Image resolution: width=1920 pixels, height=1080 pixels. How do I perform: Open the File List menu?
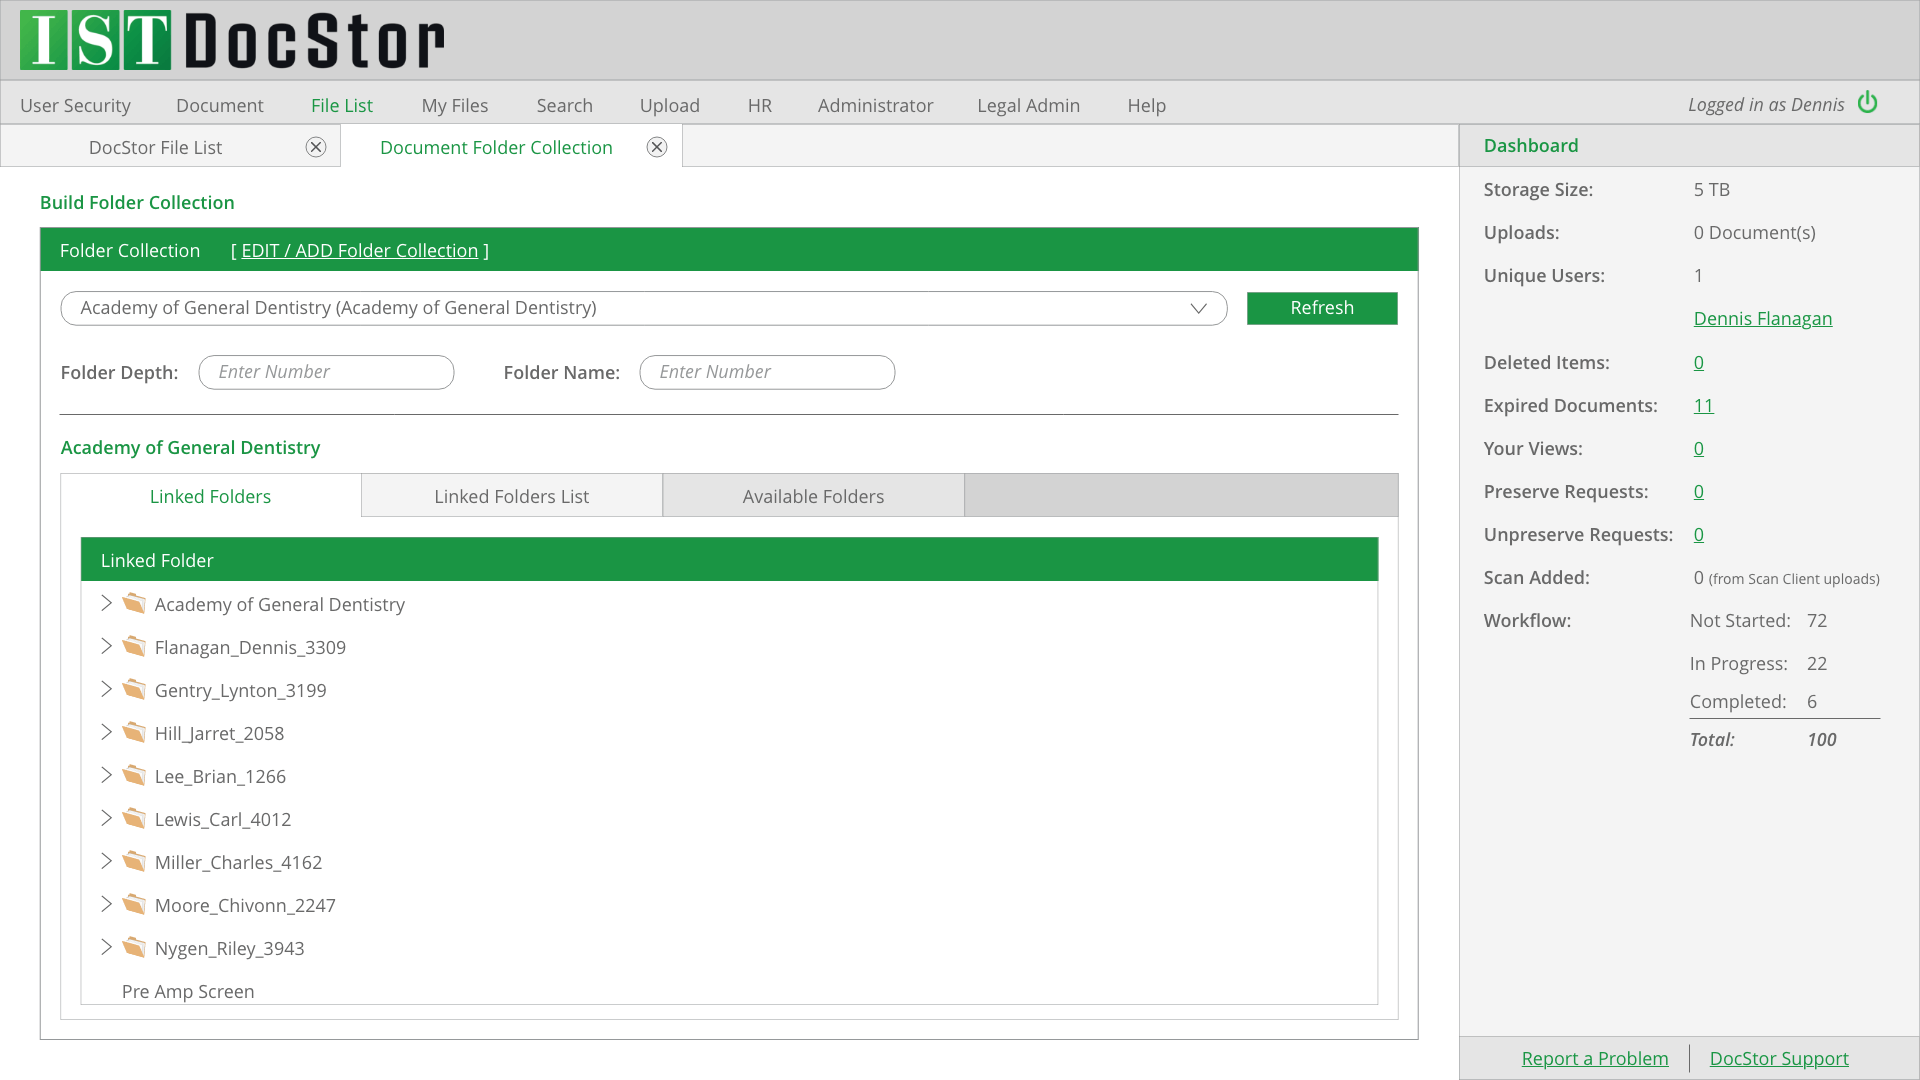coord(342,105)
